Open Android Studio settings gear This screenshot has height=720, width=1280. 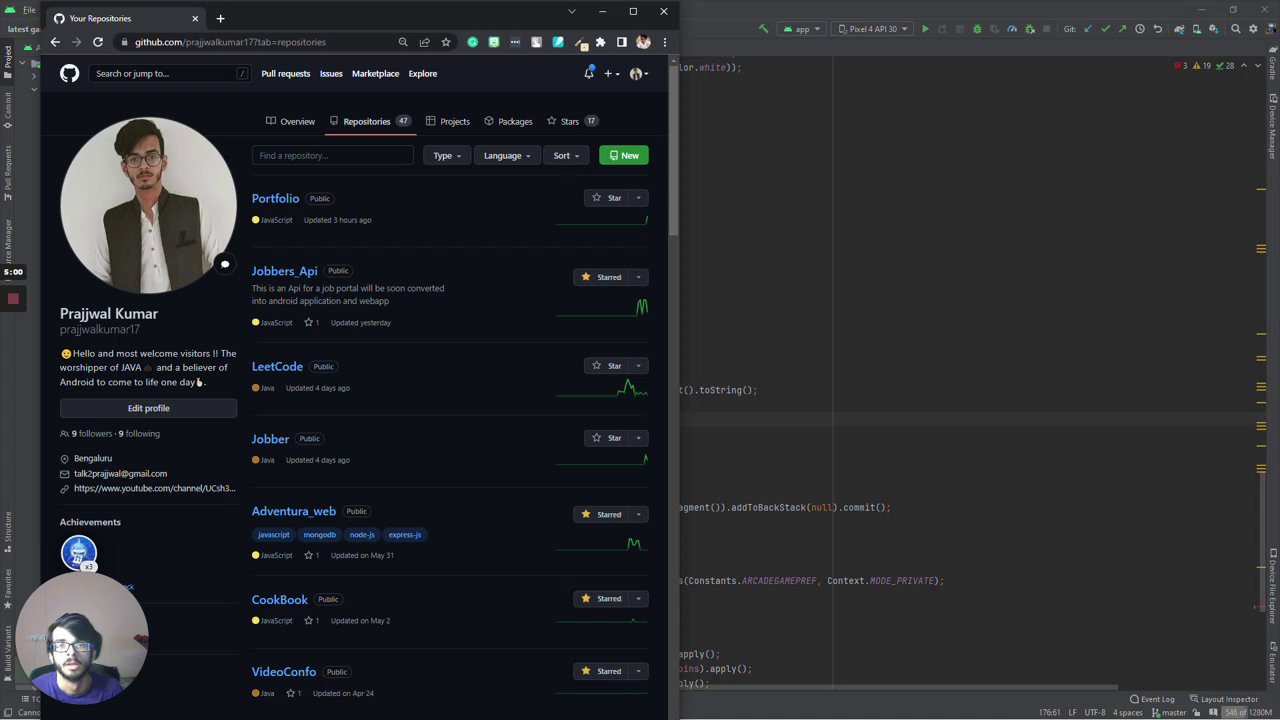point(1253,29)
